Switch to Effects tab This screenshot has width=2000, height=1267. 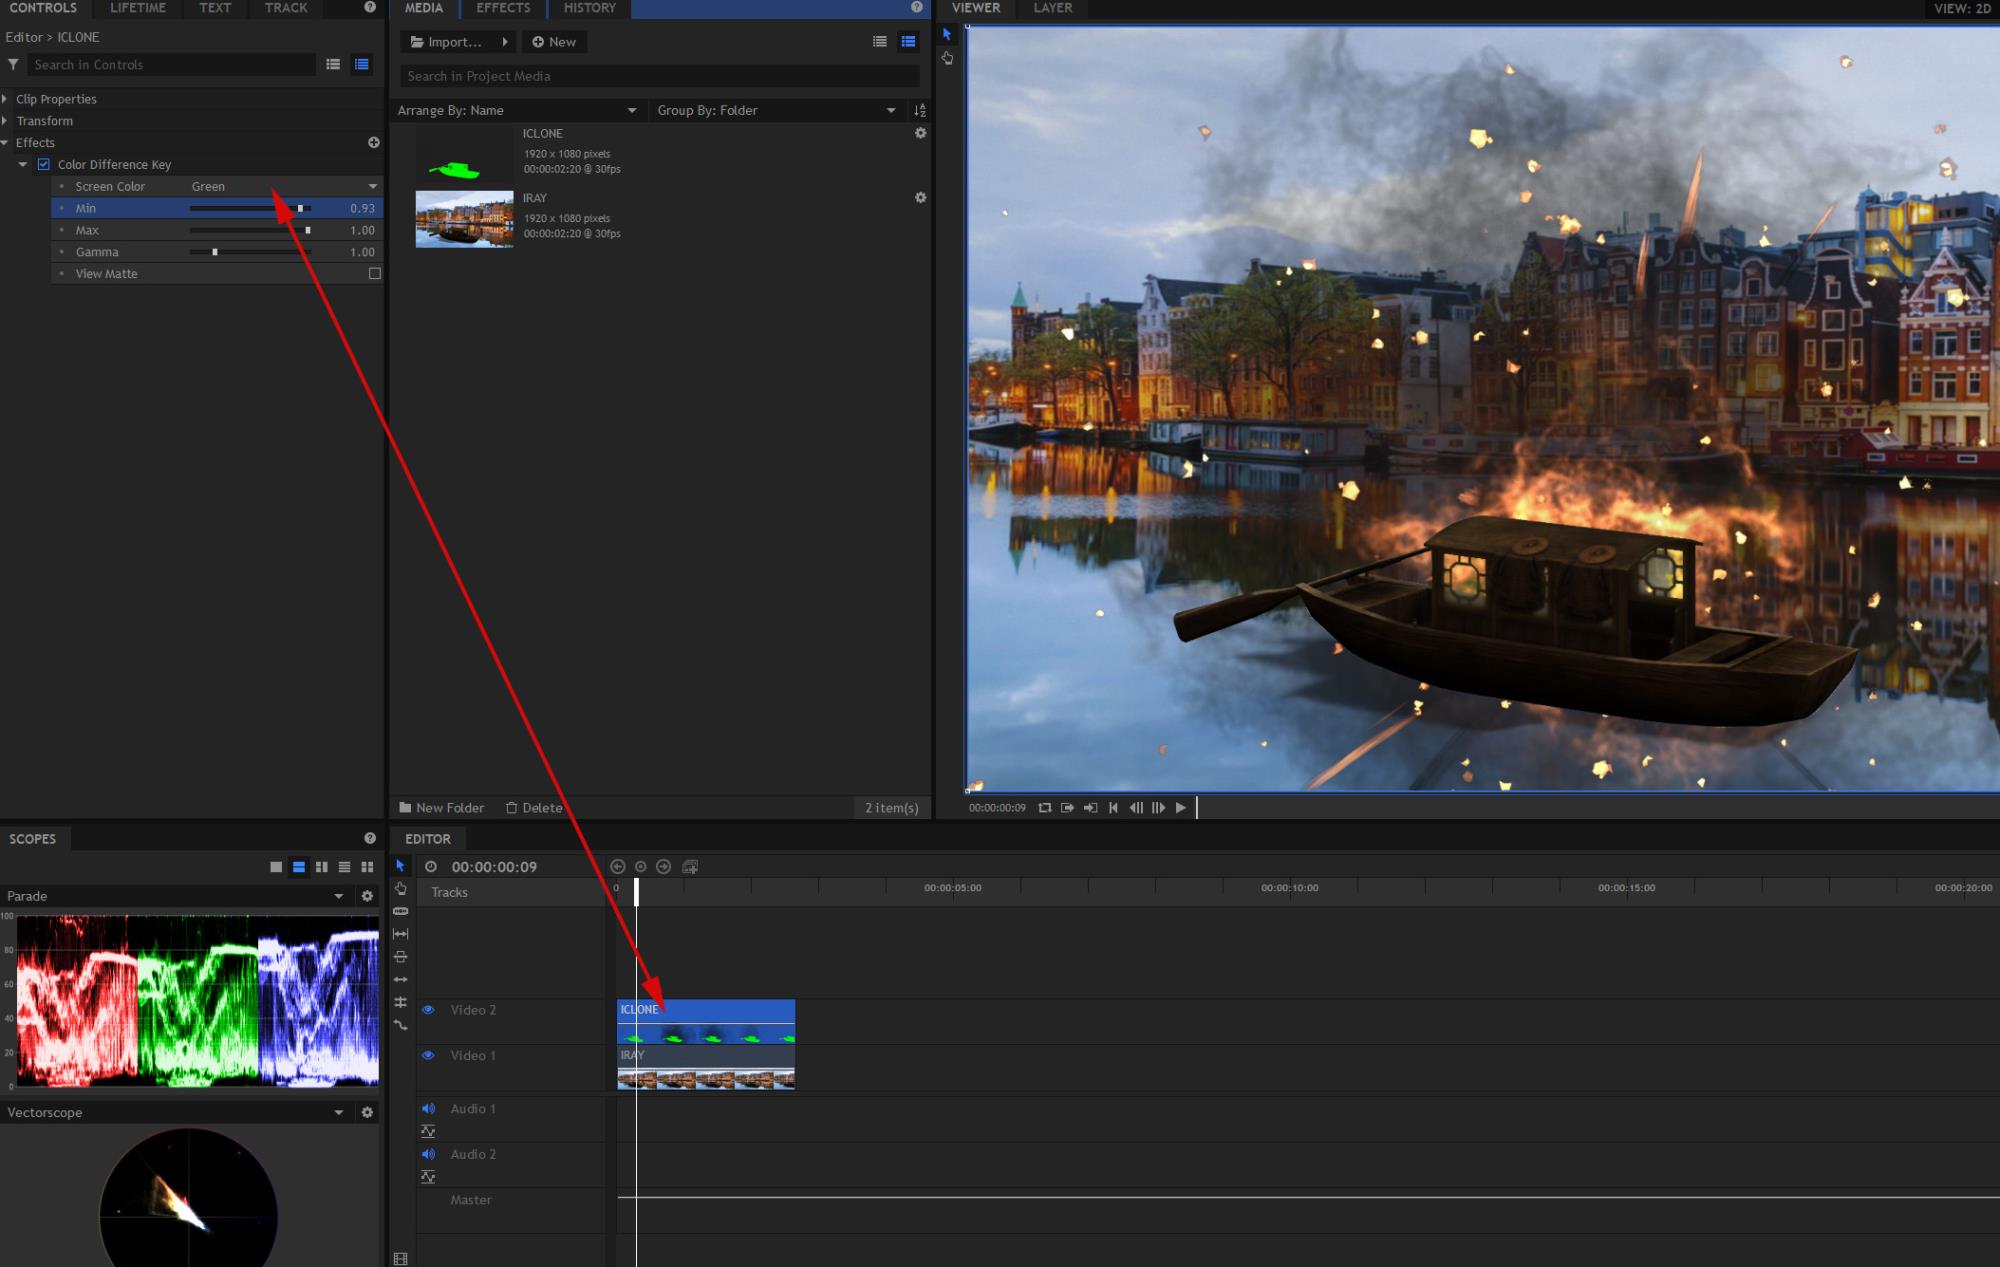503,8
